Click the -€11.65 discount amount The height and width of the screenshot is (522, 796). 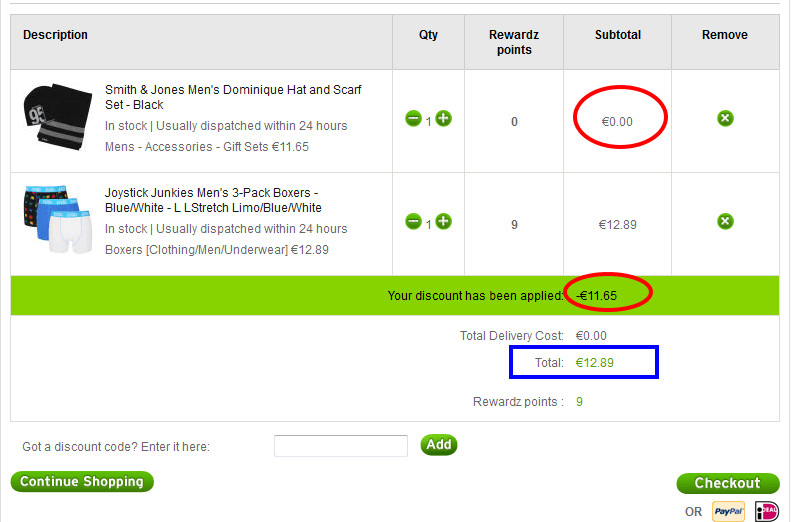point(596,296)
